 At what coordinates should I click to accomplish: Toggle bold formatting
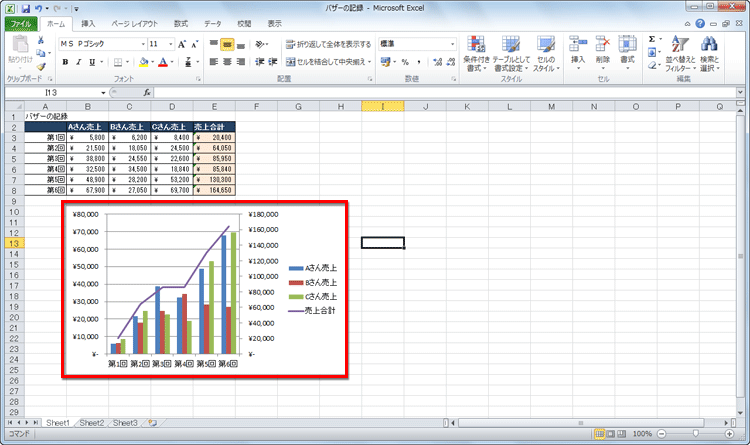pyautogui.click(x=65, y=62)
